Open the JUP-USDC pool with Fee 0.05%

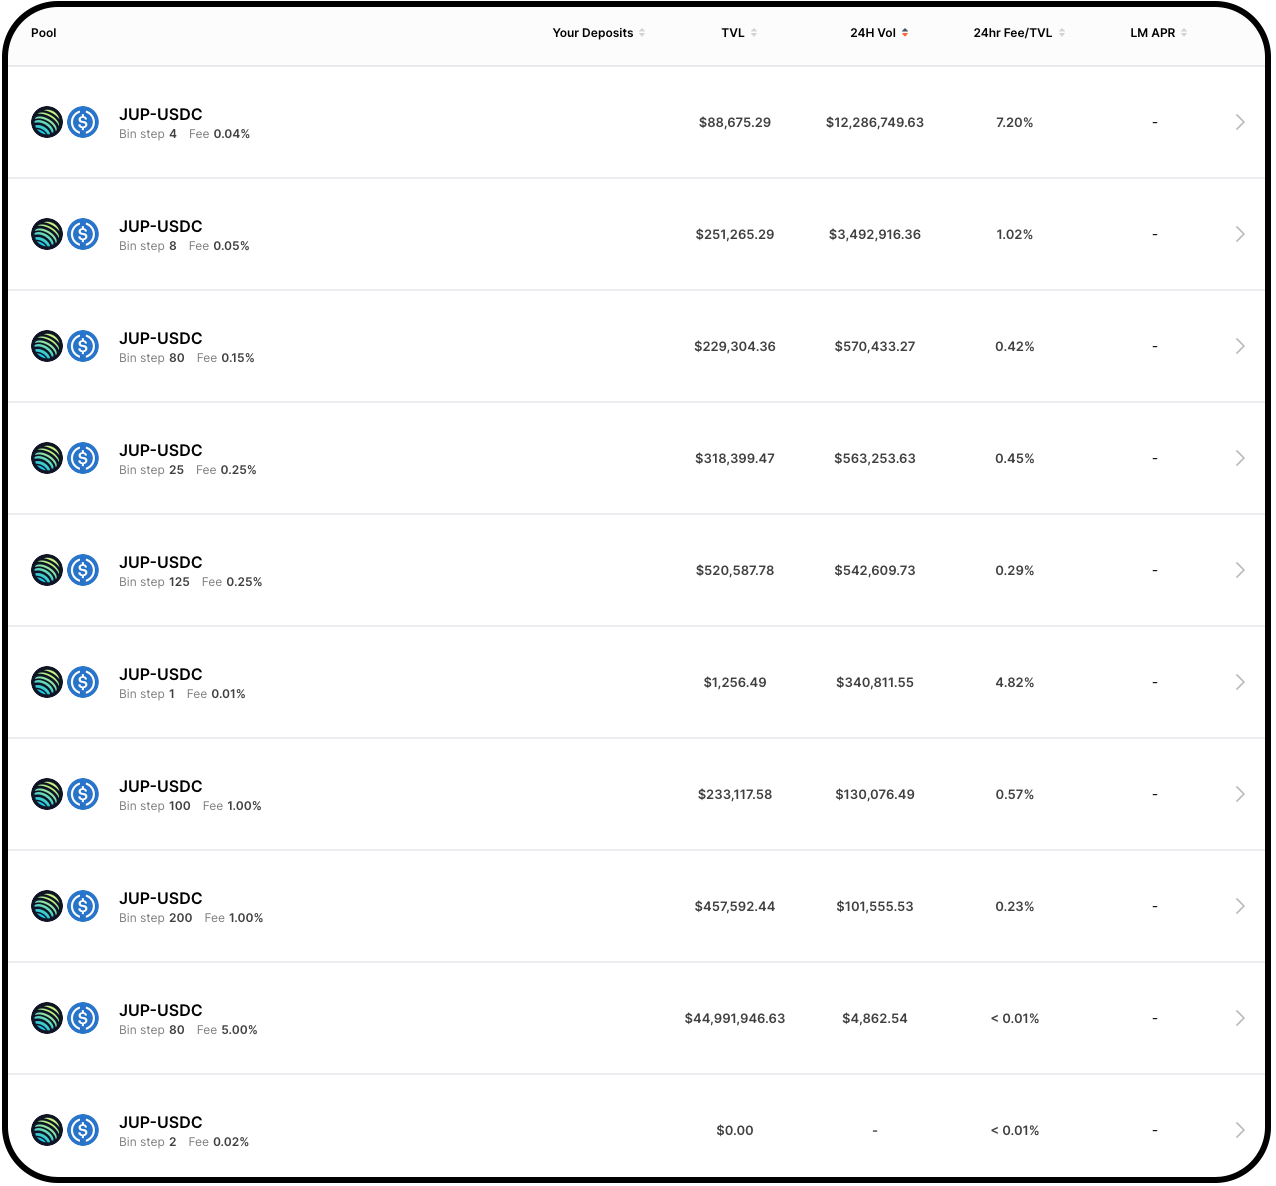[x=161, y=227]
